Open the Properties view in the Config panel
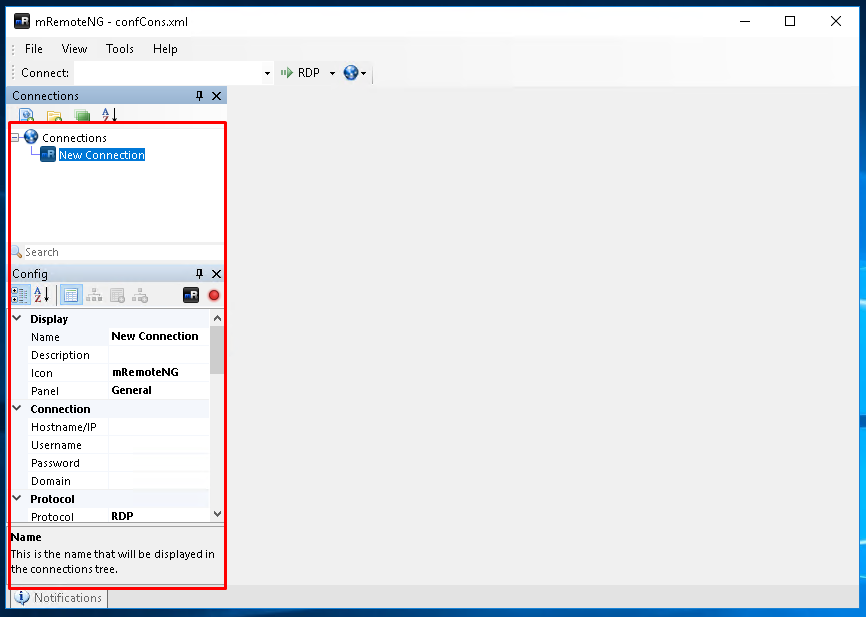Image resolution: width=866 pixels, height=617 pixels. point(71,294)
